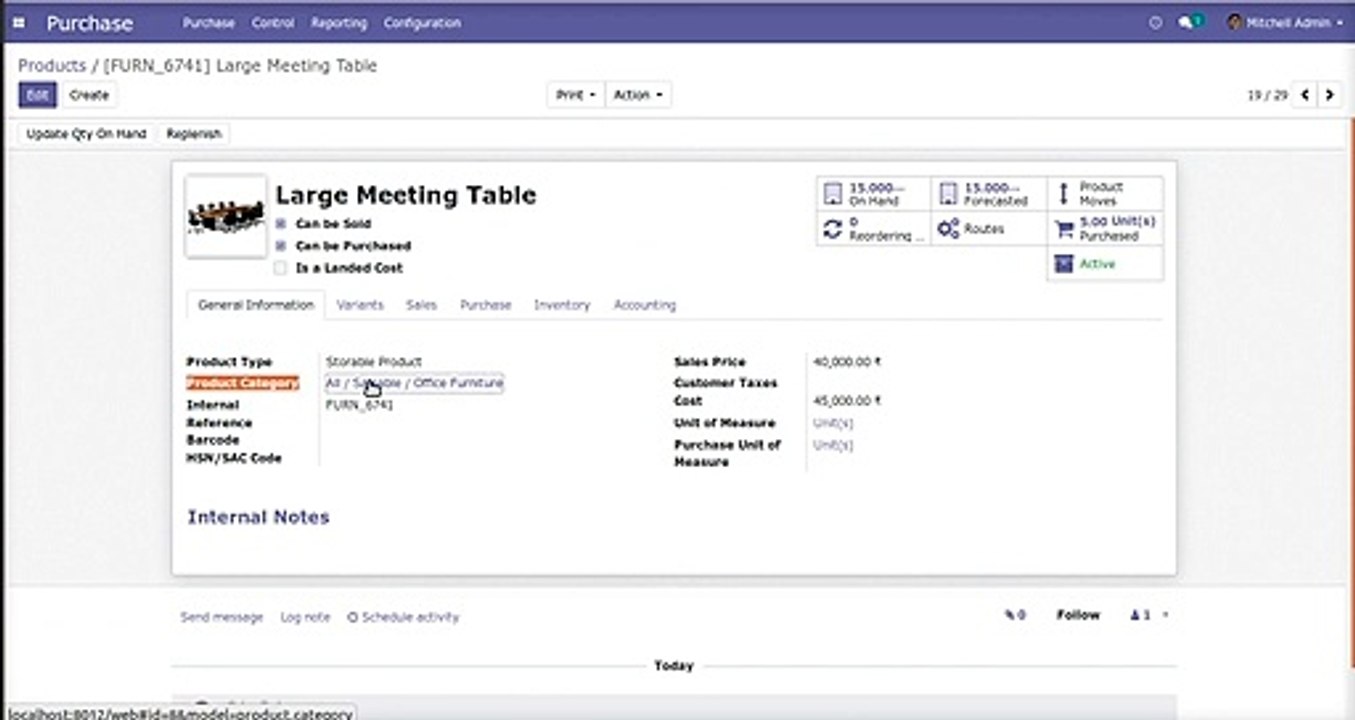The image size is (1355, 720).
Task: Click the 19 / 29 pager counter
Action: point(1267,96)
